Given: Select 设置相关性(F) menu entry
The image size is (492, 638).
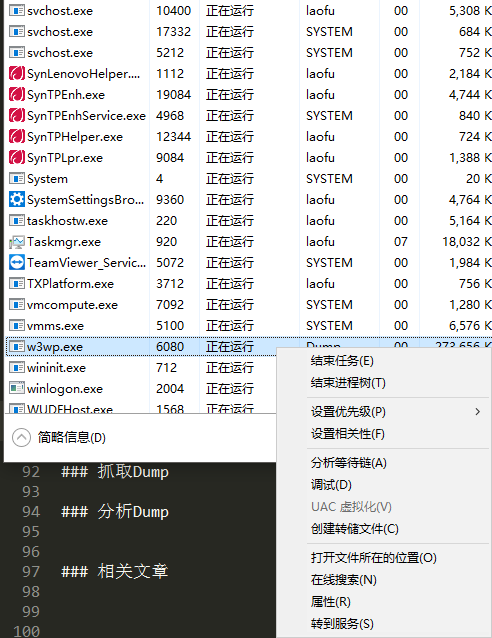Looking at the screenshot, I should 348,434.
